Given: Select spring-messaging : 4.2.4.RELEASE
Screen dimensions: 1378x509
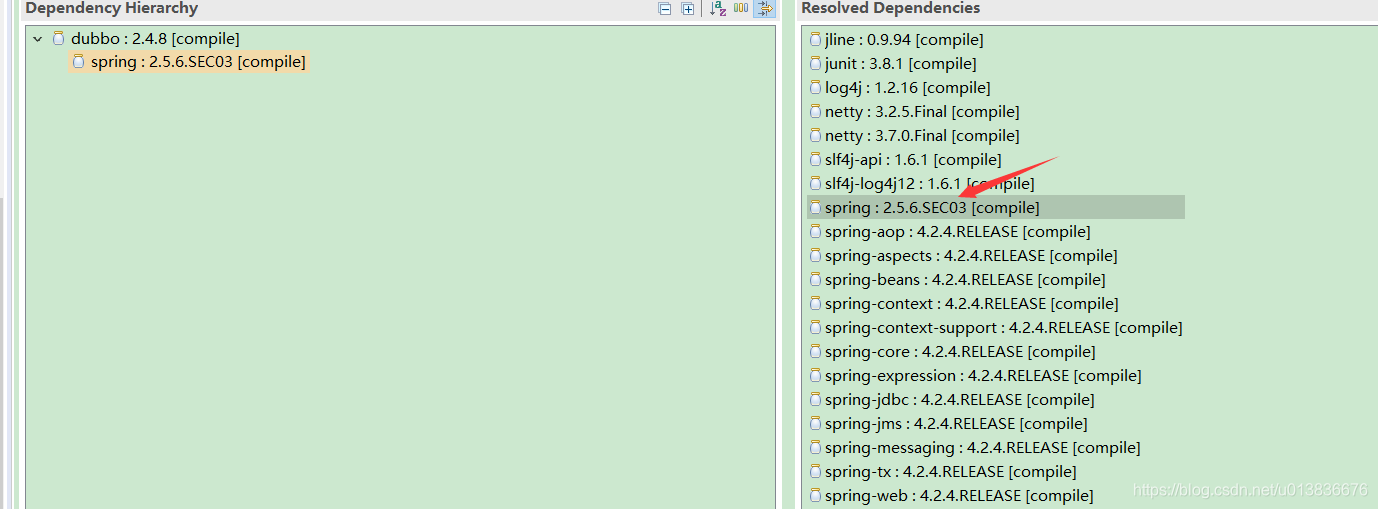Looking at the screenshot, I should pyautogui.click(x=983, y=448).
